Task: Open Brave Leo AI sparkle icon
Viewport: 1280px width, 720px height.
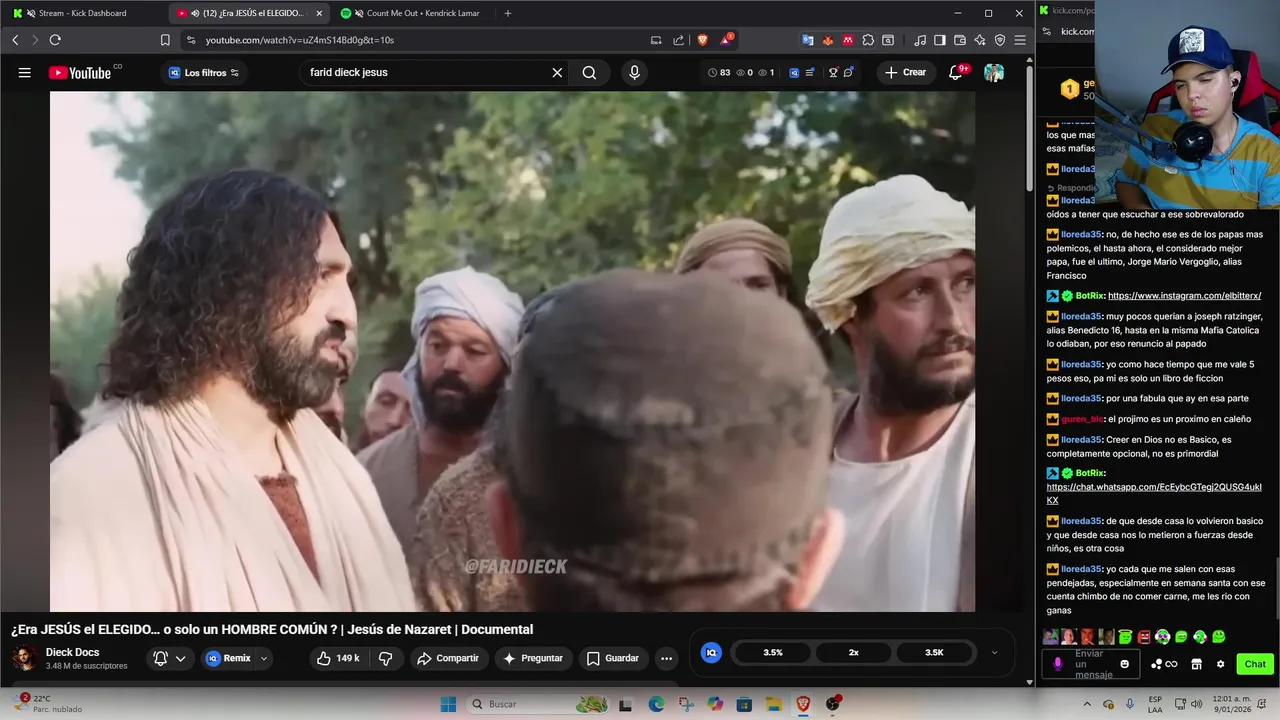Action: pyautogui.click(x=980, y=40)
